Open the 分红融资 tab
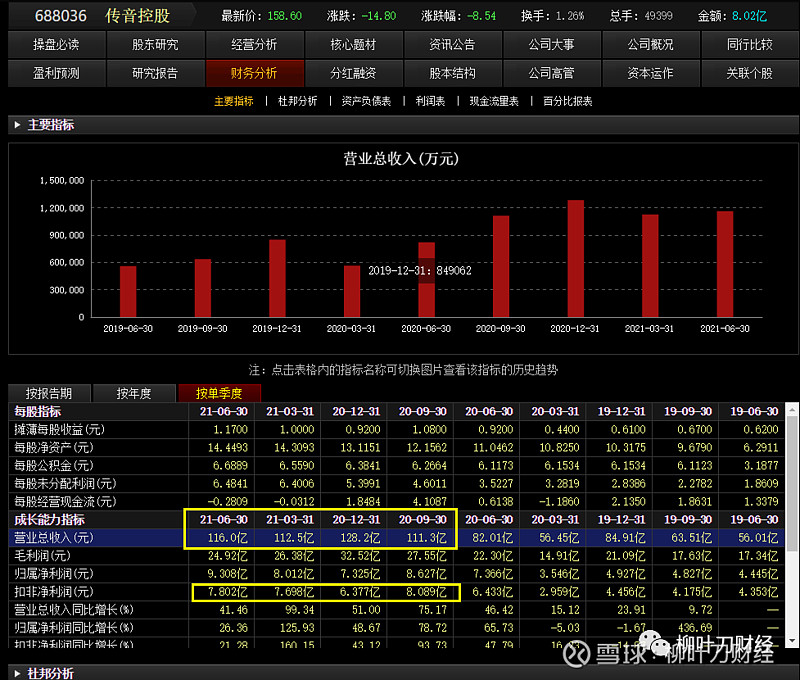Screen dimensions: 800x680 click(354, 73)
